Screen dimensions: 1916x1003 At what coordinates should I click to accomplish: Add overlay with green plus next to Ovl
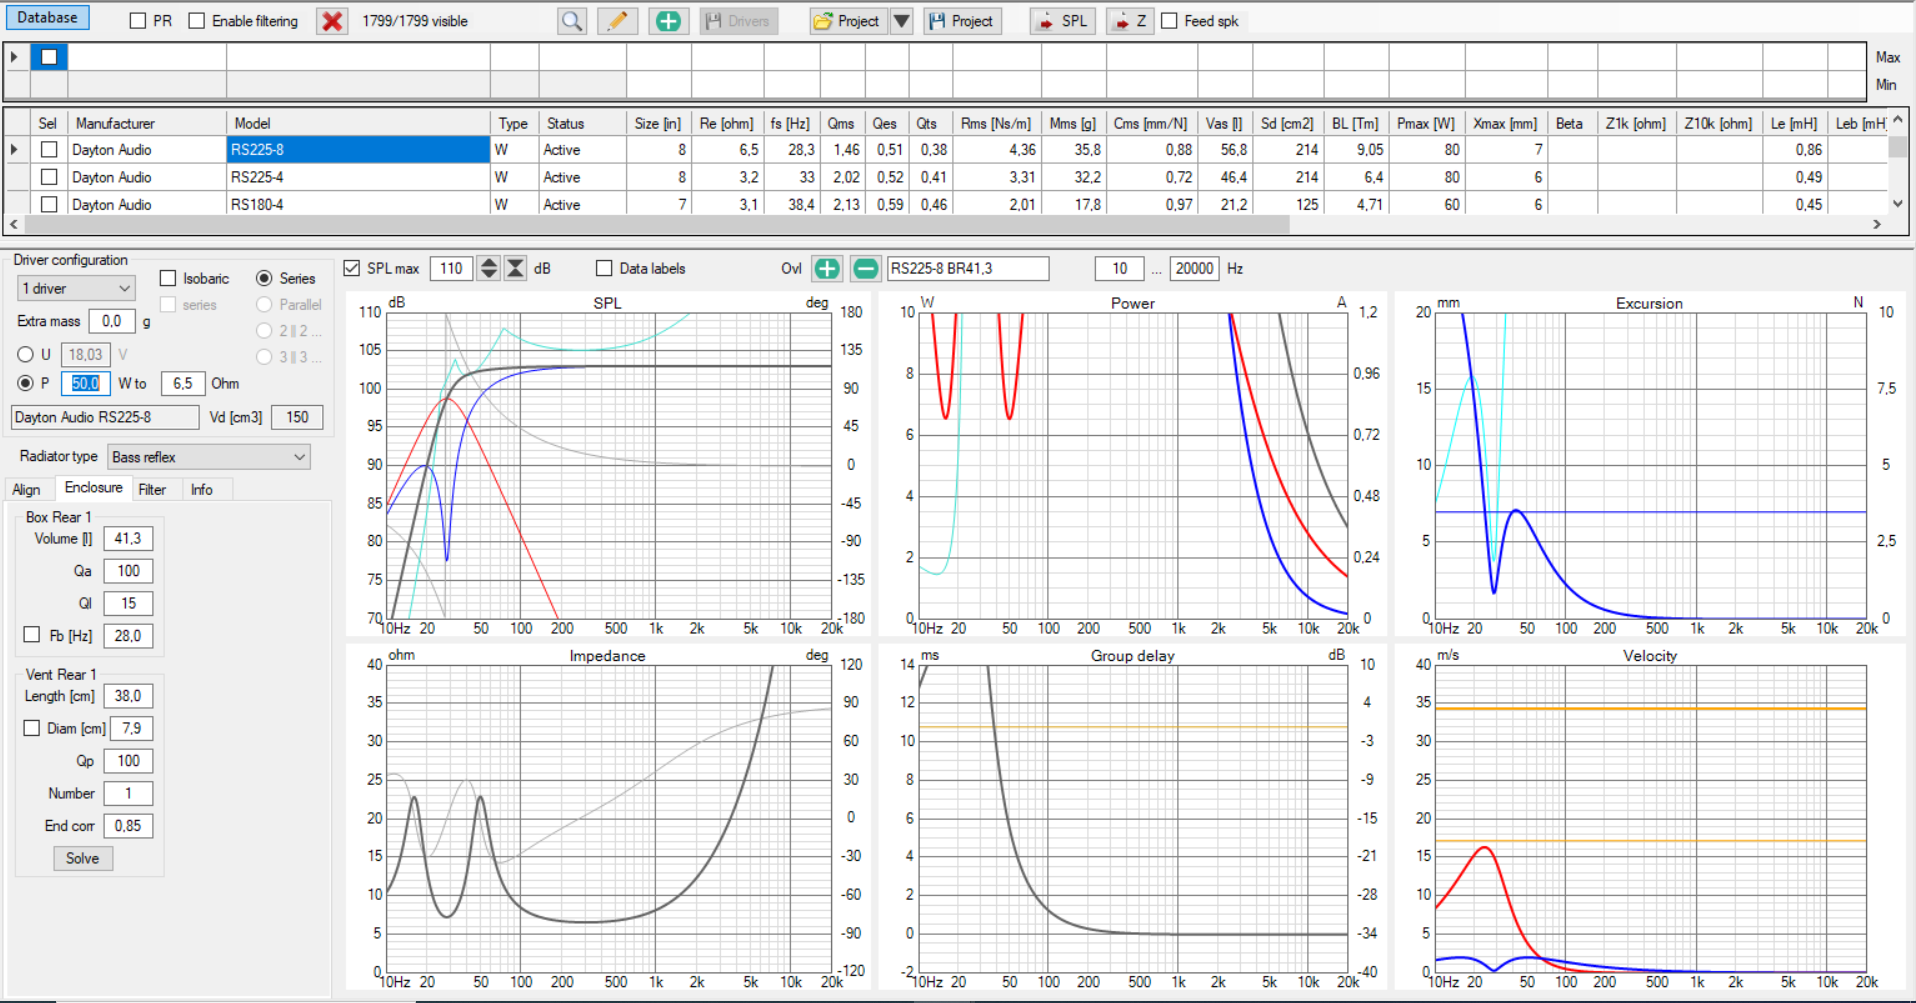[x=827, y=268]
